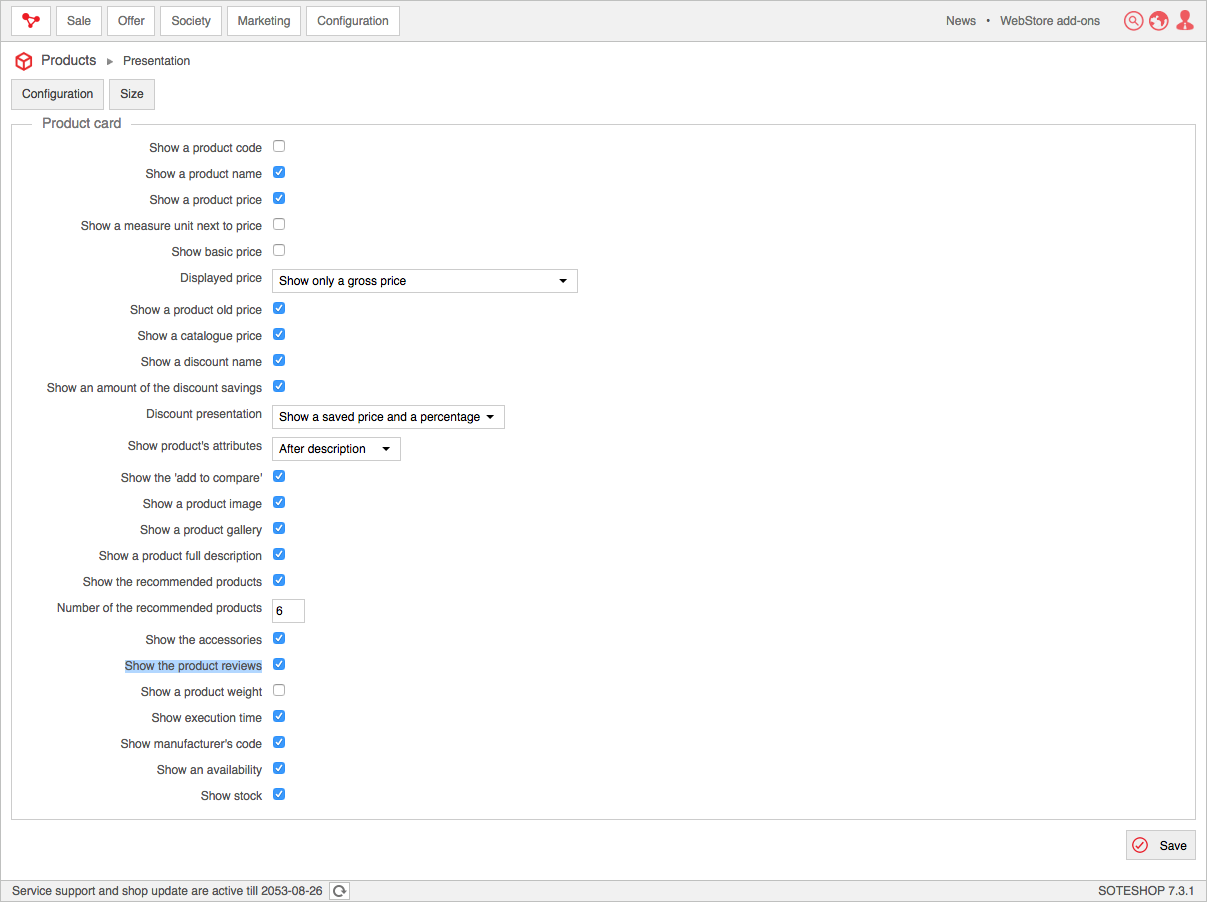The image size is (1207, 902).
Task: Click the red Products cube icon
Action: (24, 61)
